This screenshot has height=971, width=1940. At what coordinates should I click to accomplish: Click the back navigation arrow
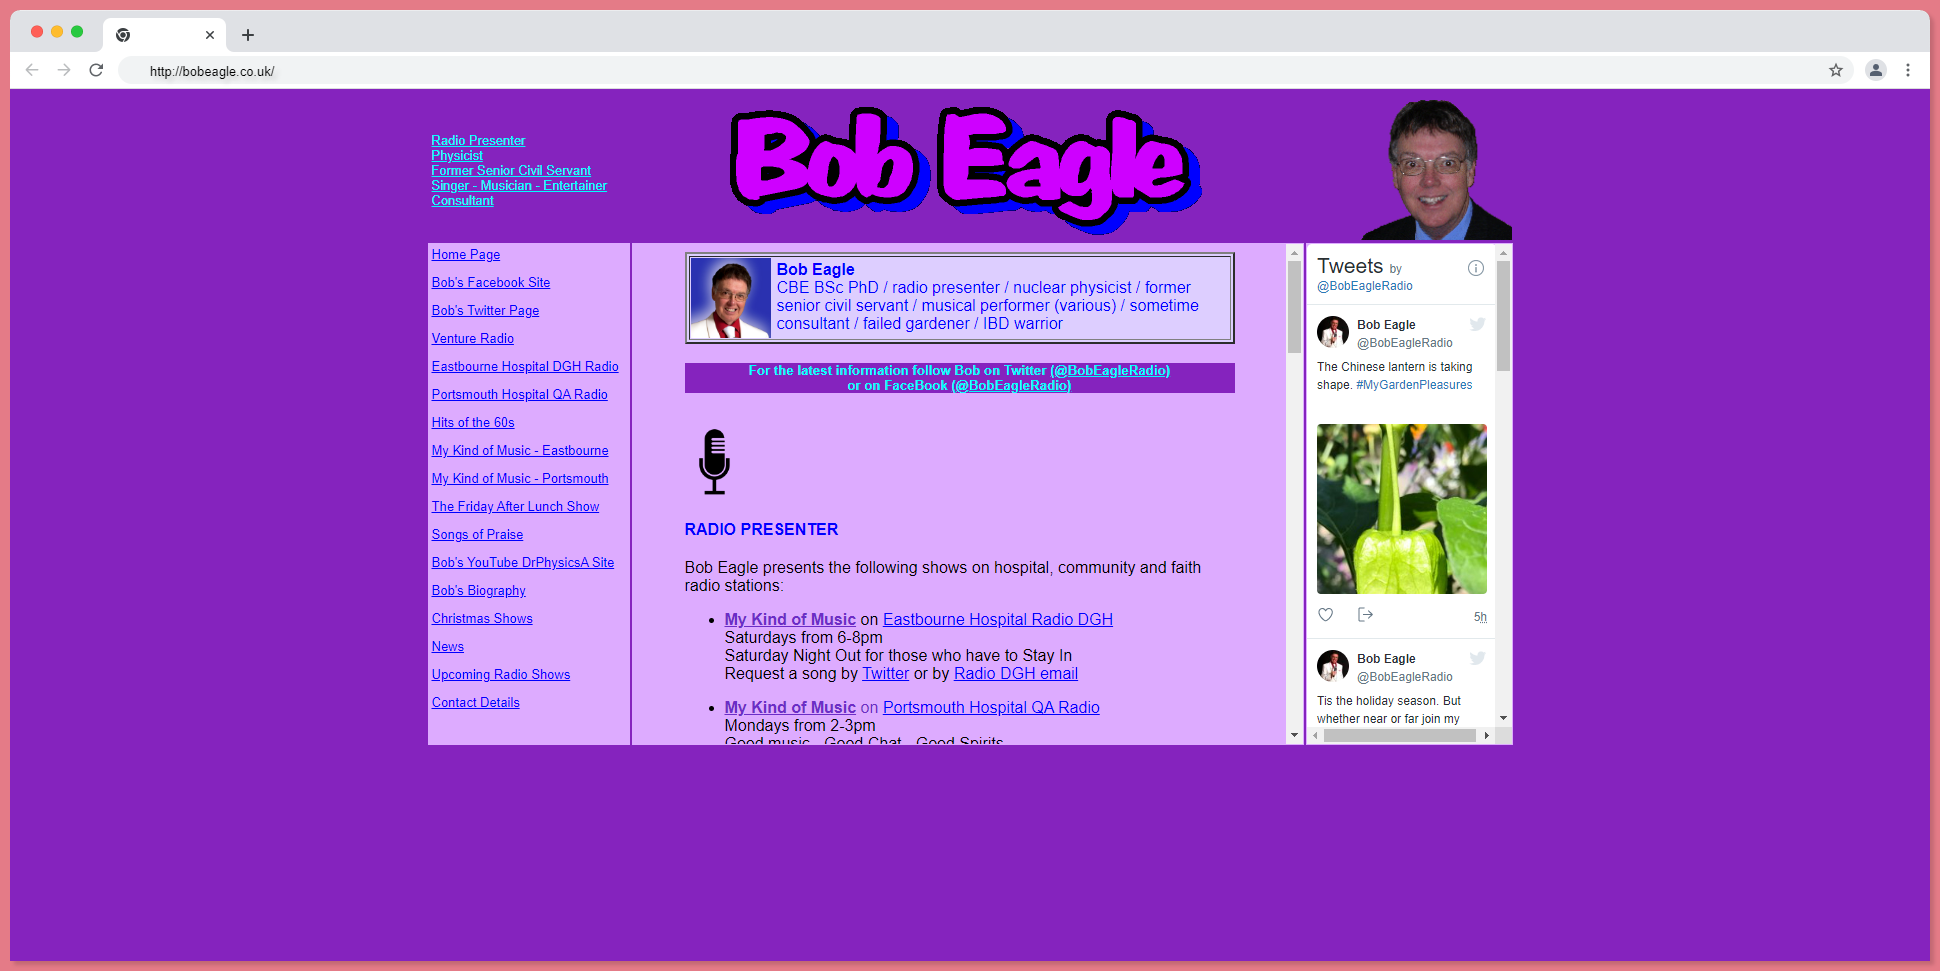[x=32, y=70]
